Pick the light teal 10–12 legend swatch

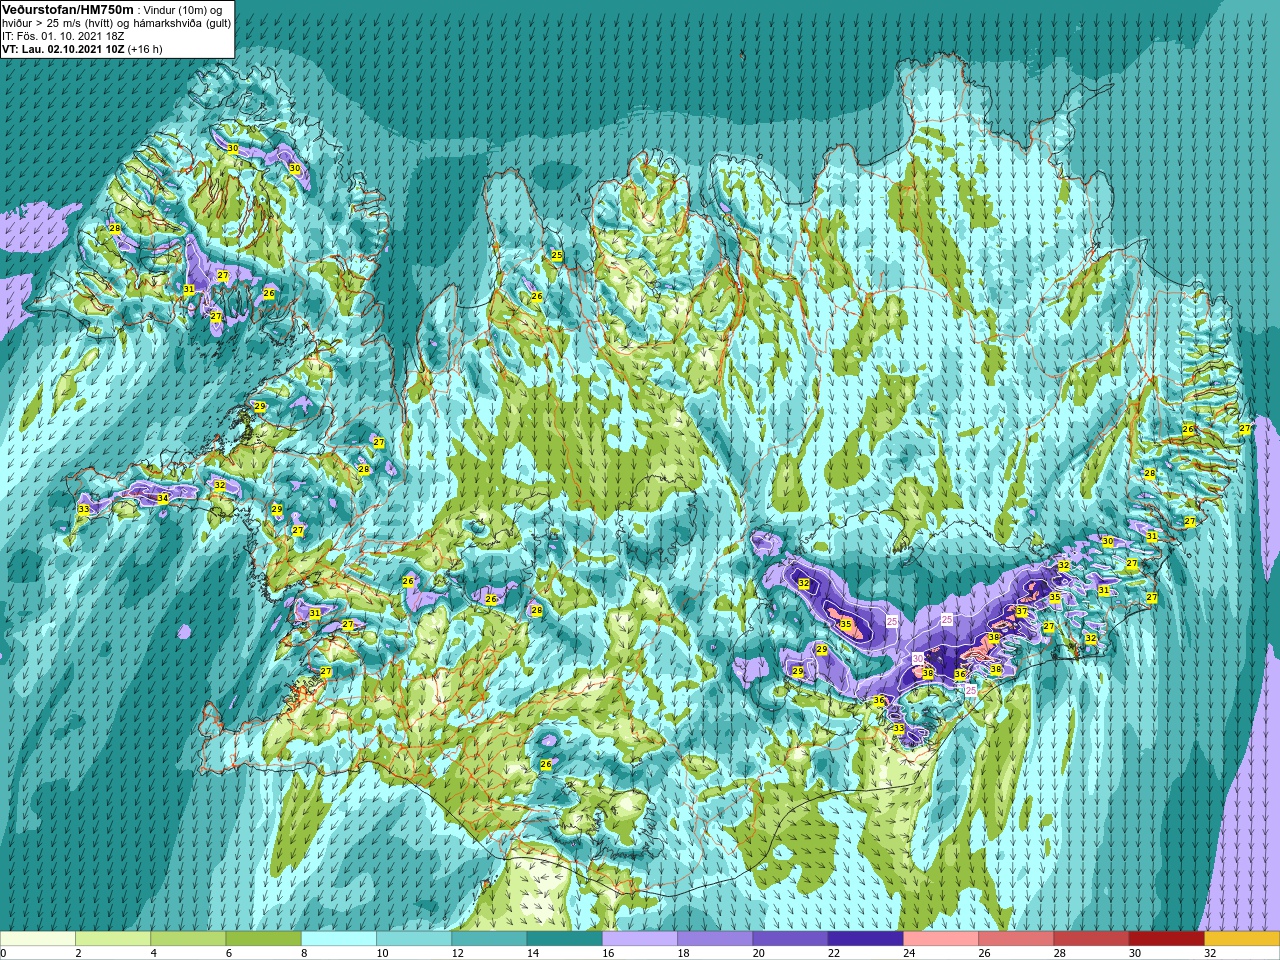pos(414,939)
